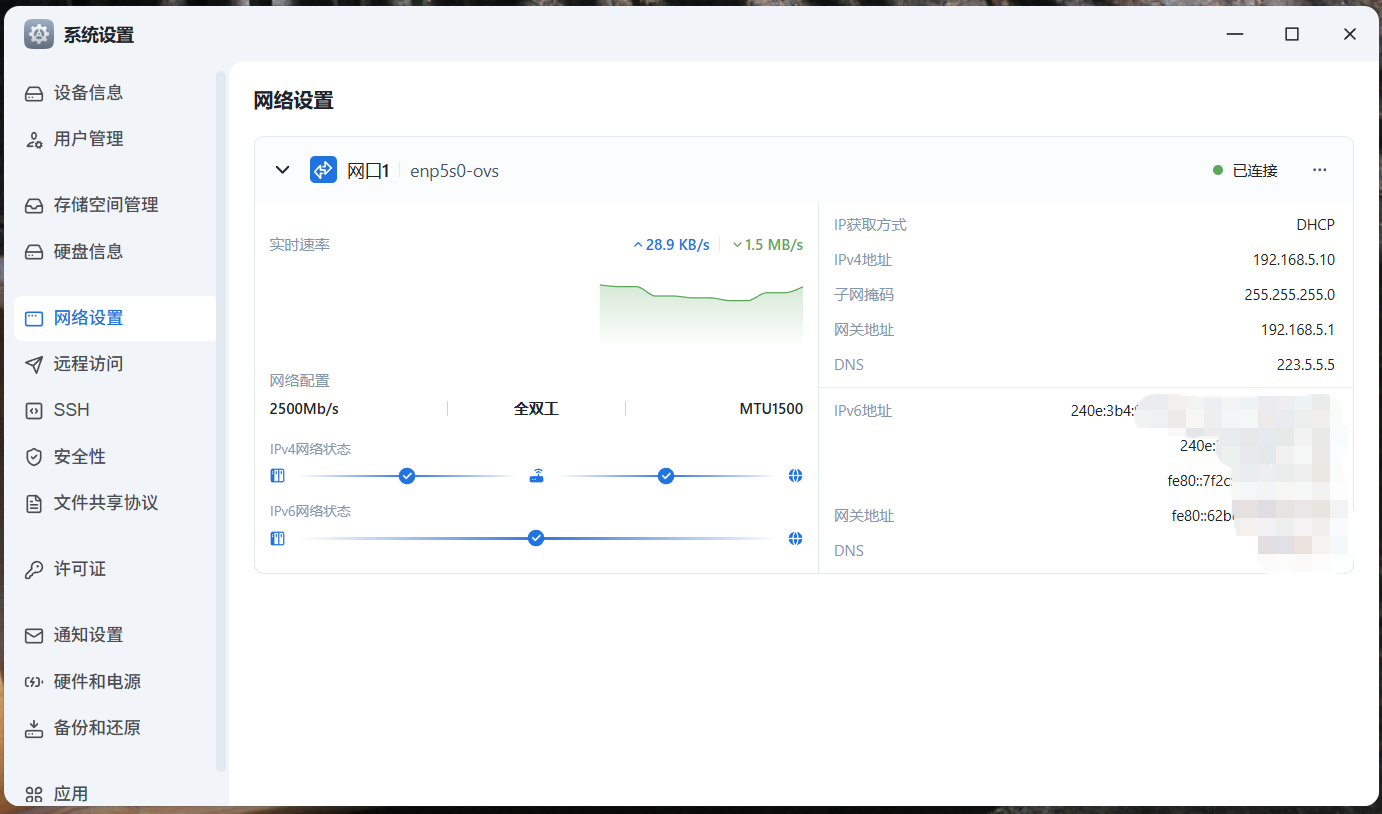1382x814 pixels.
Task: Click the 网络配置 label
Action: coord(300,381)
